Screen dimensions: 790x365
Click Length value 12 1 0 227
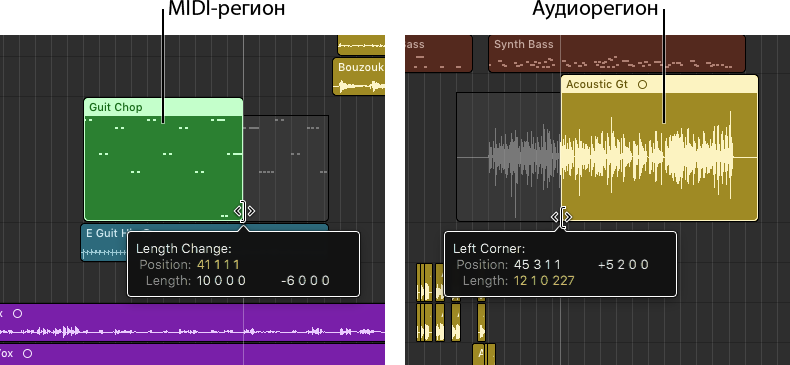tap(544, 281)
